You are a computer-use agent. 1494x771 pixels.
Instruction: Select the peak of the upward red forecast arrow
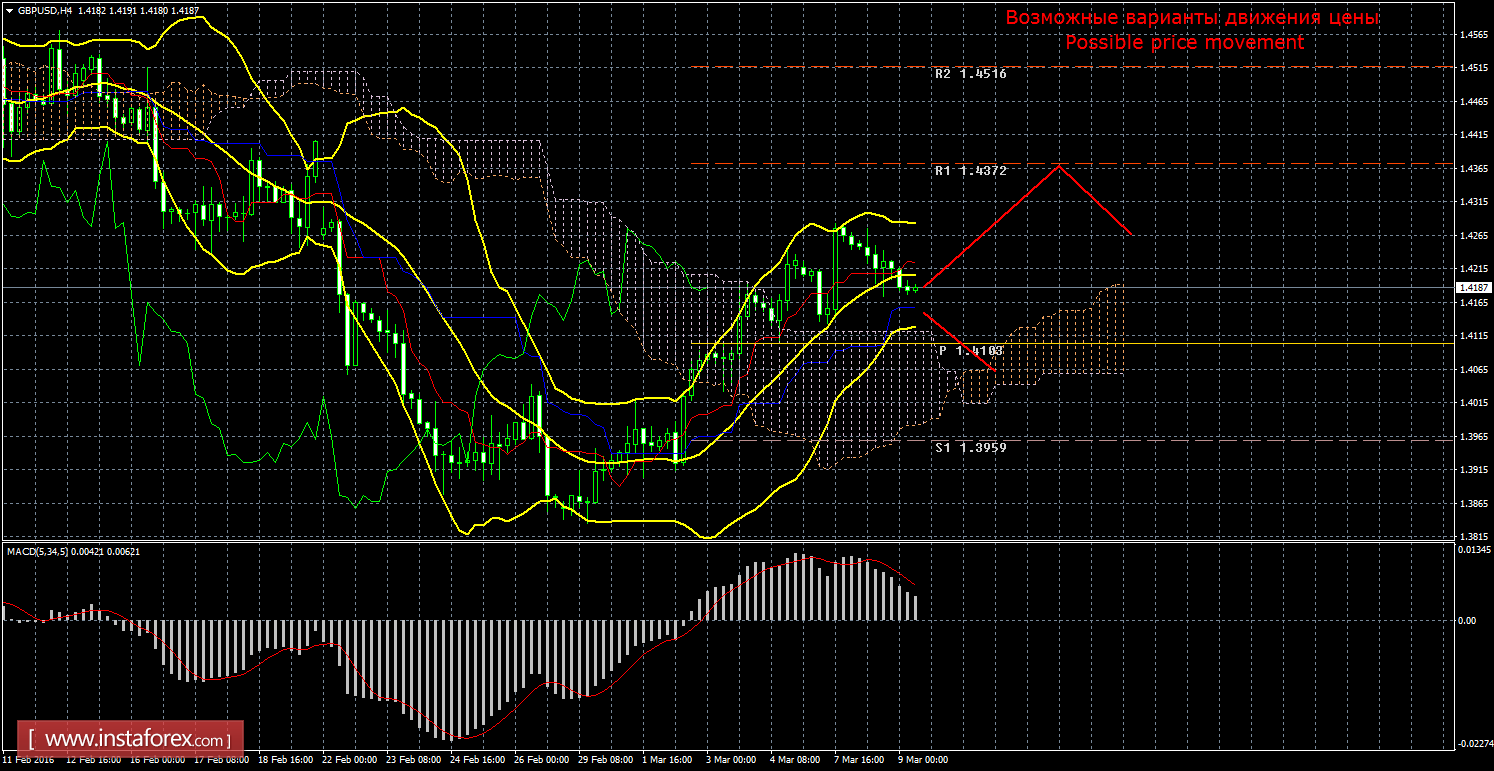1059,166
